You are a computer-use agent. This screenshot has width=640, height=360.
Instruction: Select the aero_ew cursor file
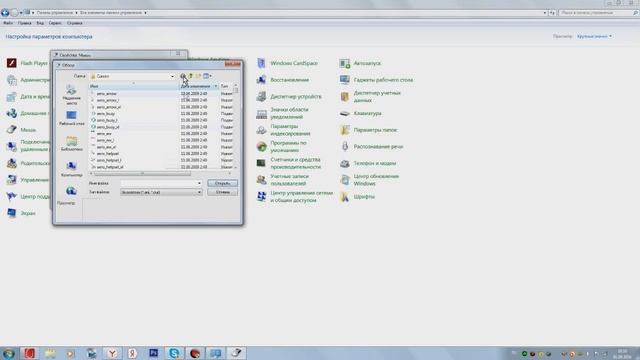[104, 134]
